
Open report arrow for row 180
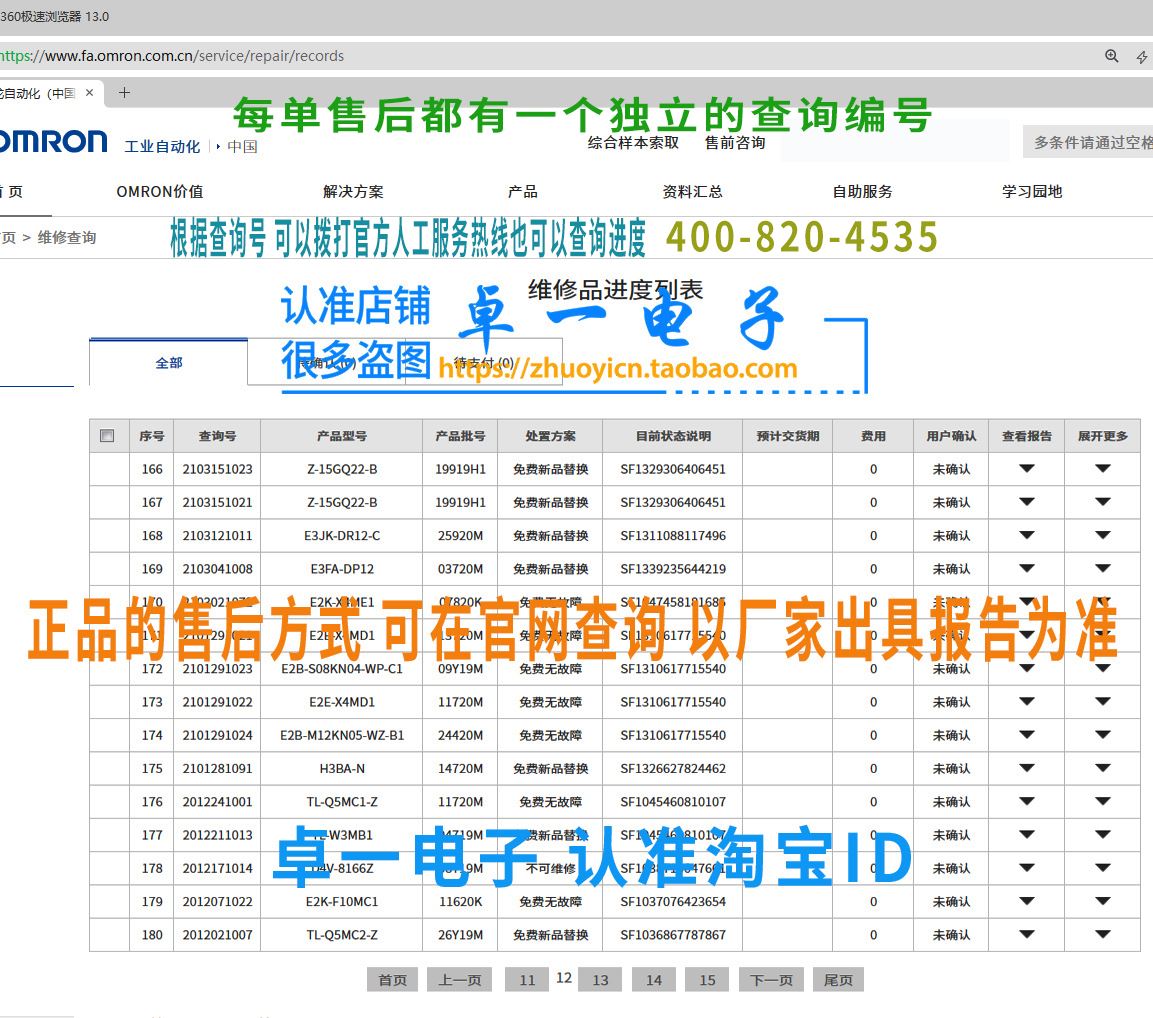[1027, 935]
